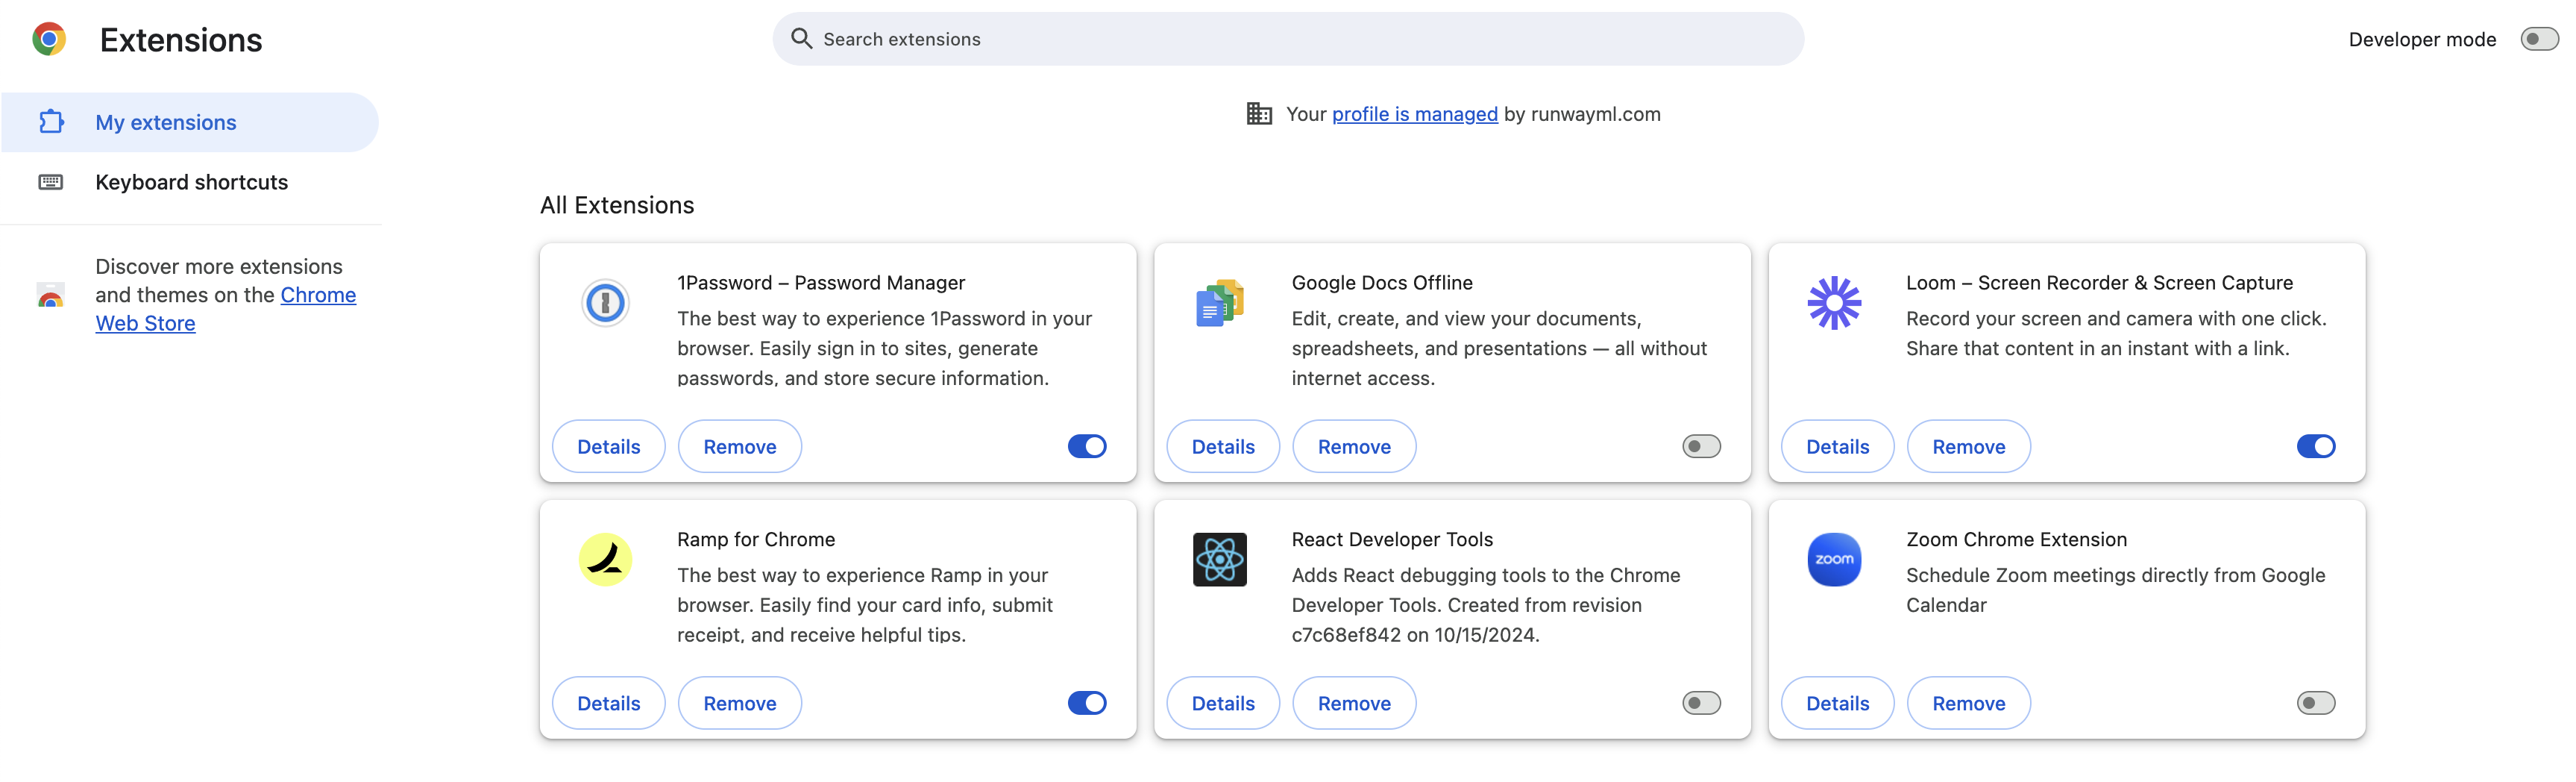Click the Zoom Chrome Extension title
Screen dimensions: 2576x782
tap(2016, 540)
